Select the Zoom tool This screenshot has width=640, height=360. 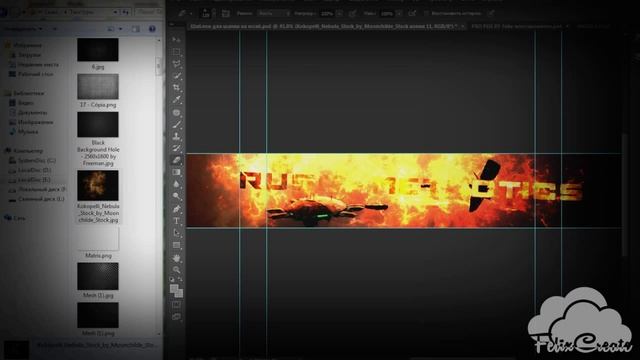pos(176,270)
